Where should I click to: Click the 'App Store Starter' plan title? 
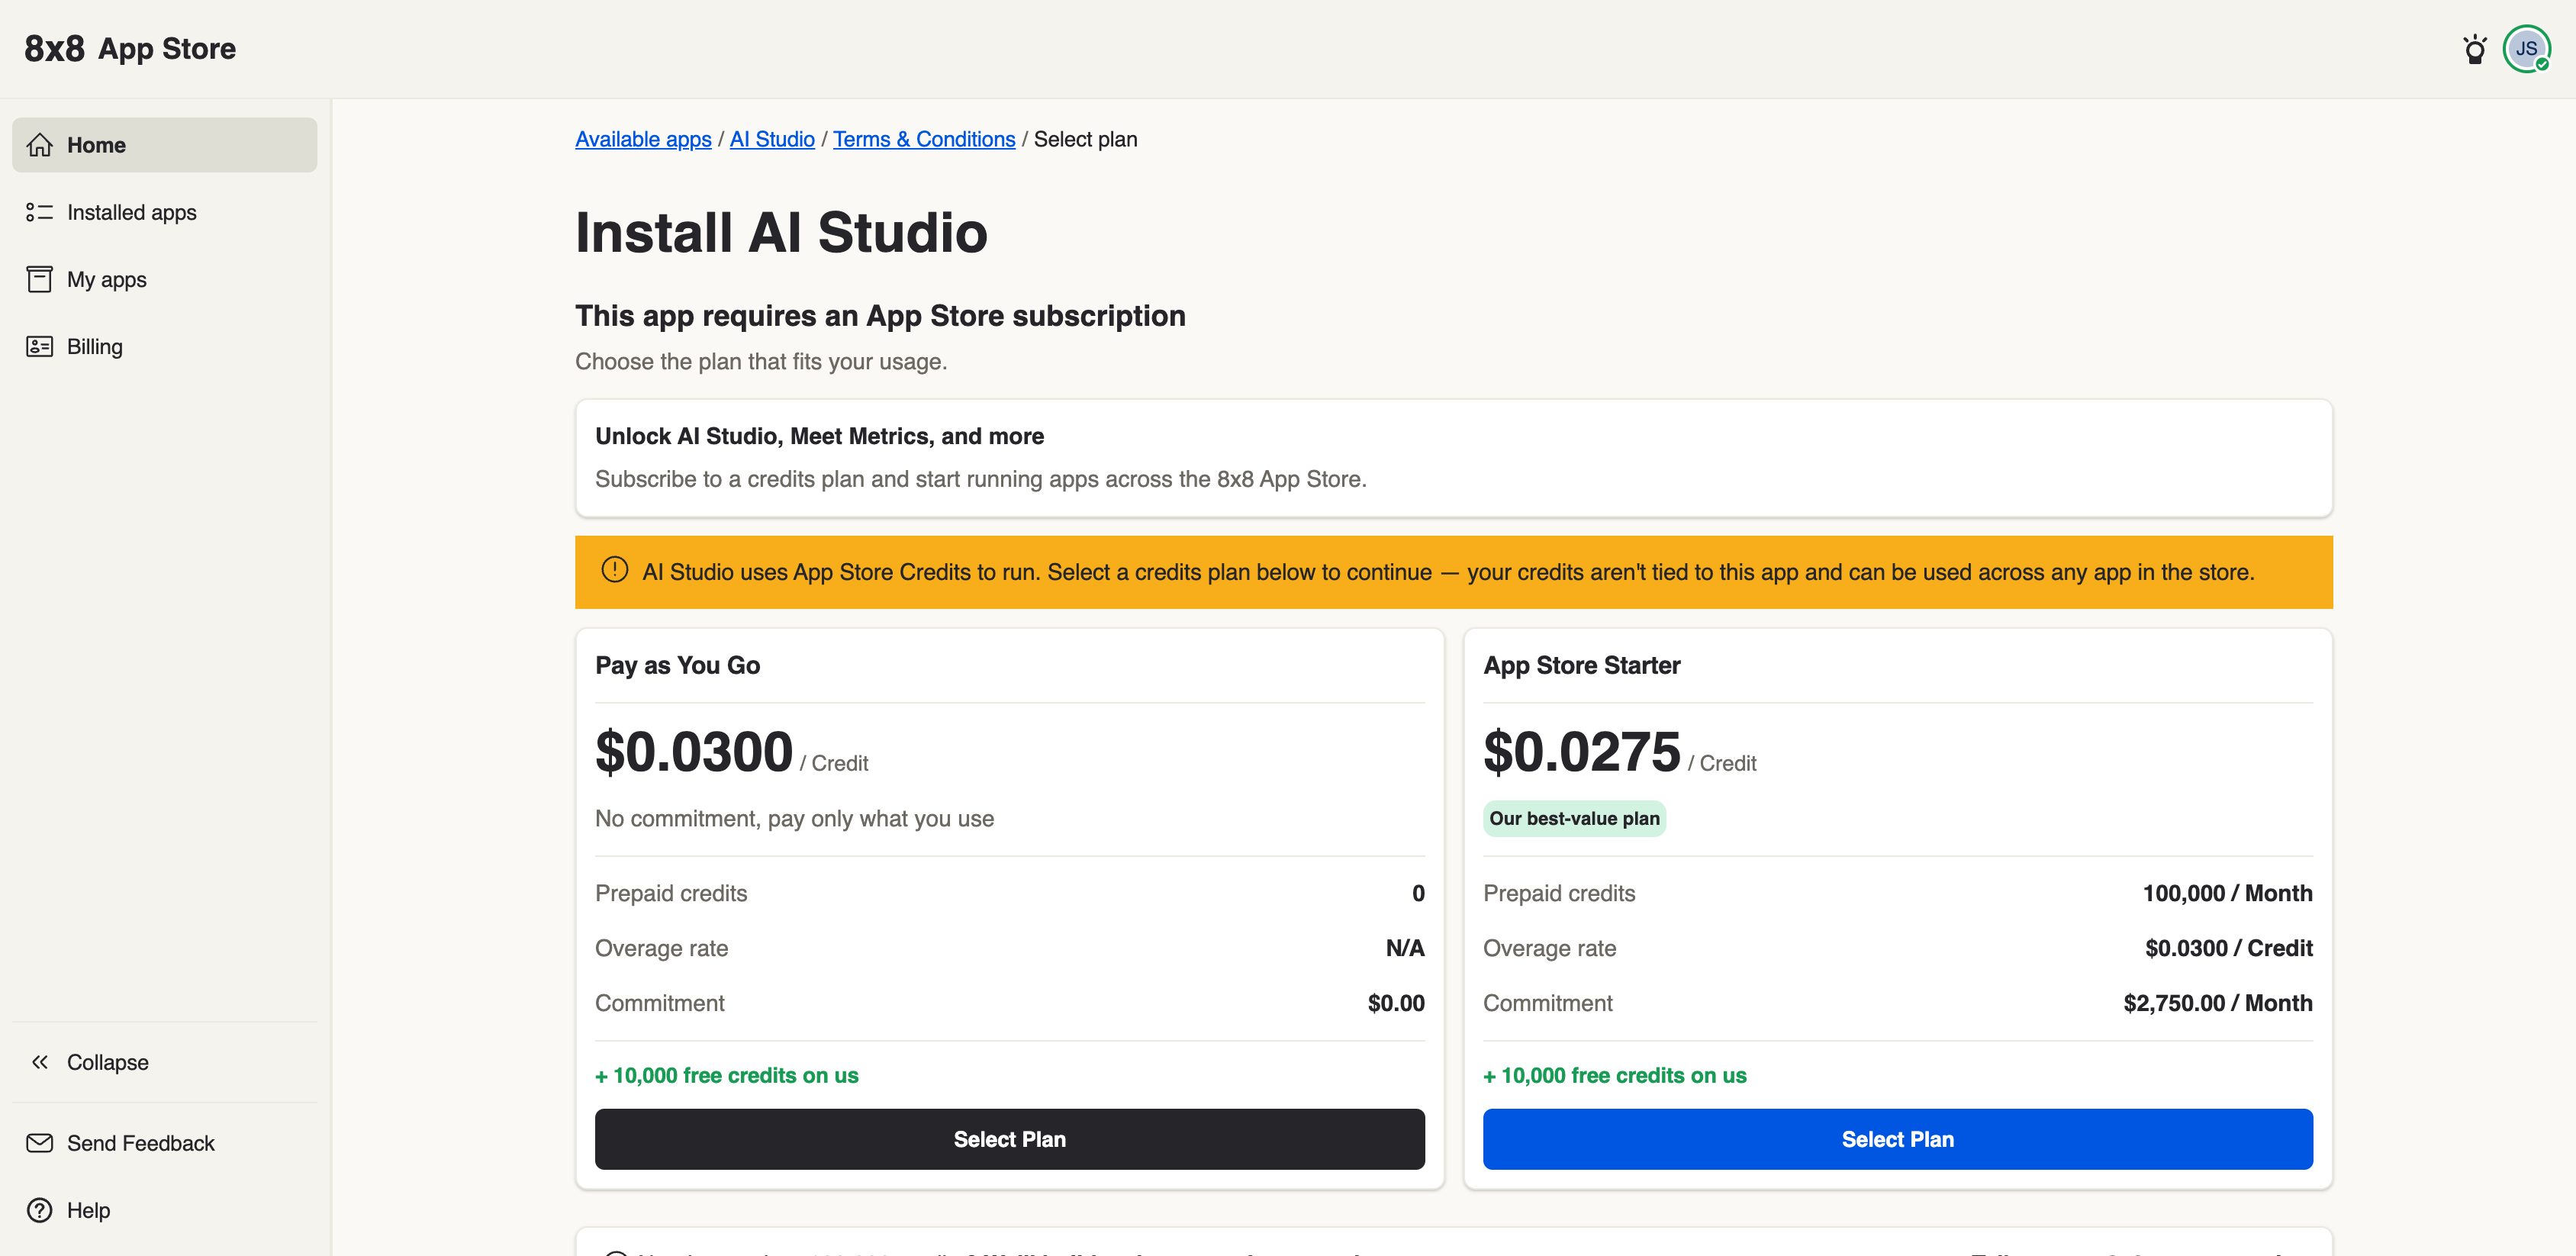coord(1581,666)
